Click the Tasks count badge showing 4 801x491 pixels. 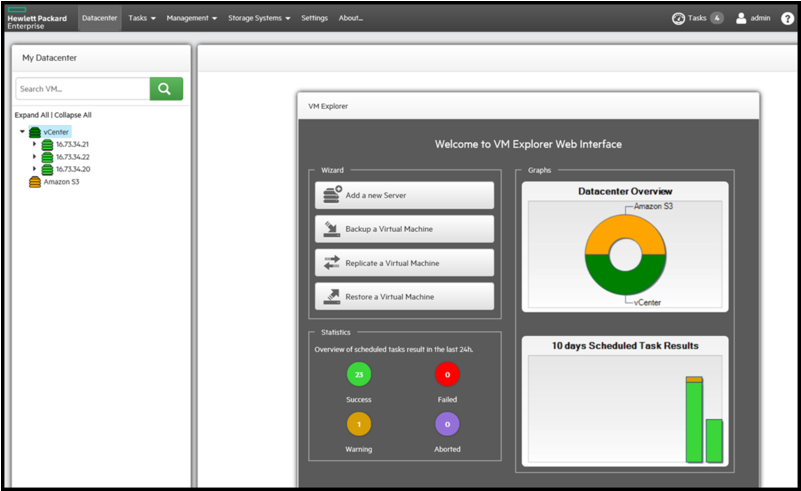[717, 18]
